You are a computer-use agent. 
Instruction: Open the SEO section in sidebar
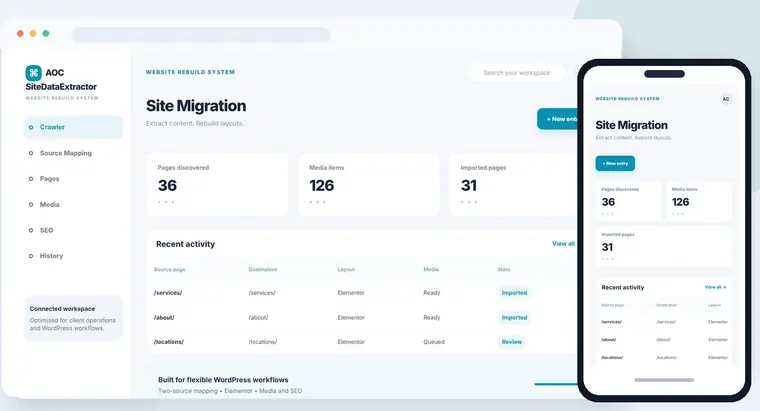coord(47,230)
